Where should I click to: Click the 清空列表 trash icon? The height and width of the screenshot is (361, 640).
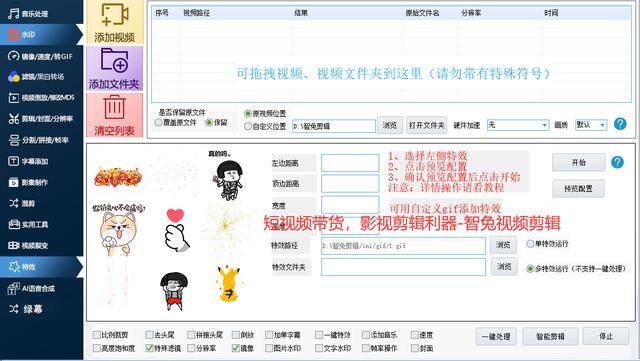115,115
